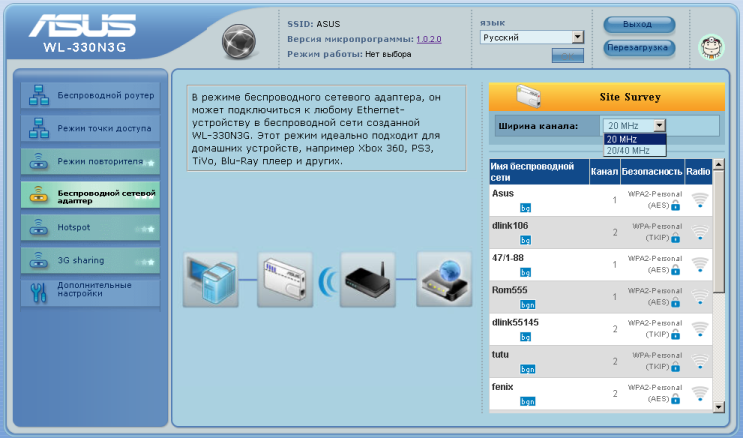Click the radio wave icon in diagram

(x=327, y=281)
